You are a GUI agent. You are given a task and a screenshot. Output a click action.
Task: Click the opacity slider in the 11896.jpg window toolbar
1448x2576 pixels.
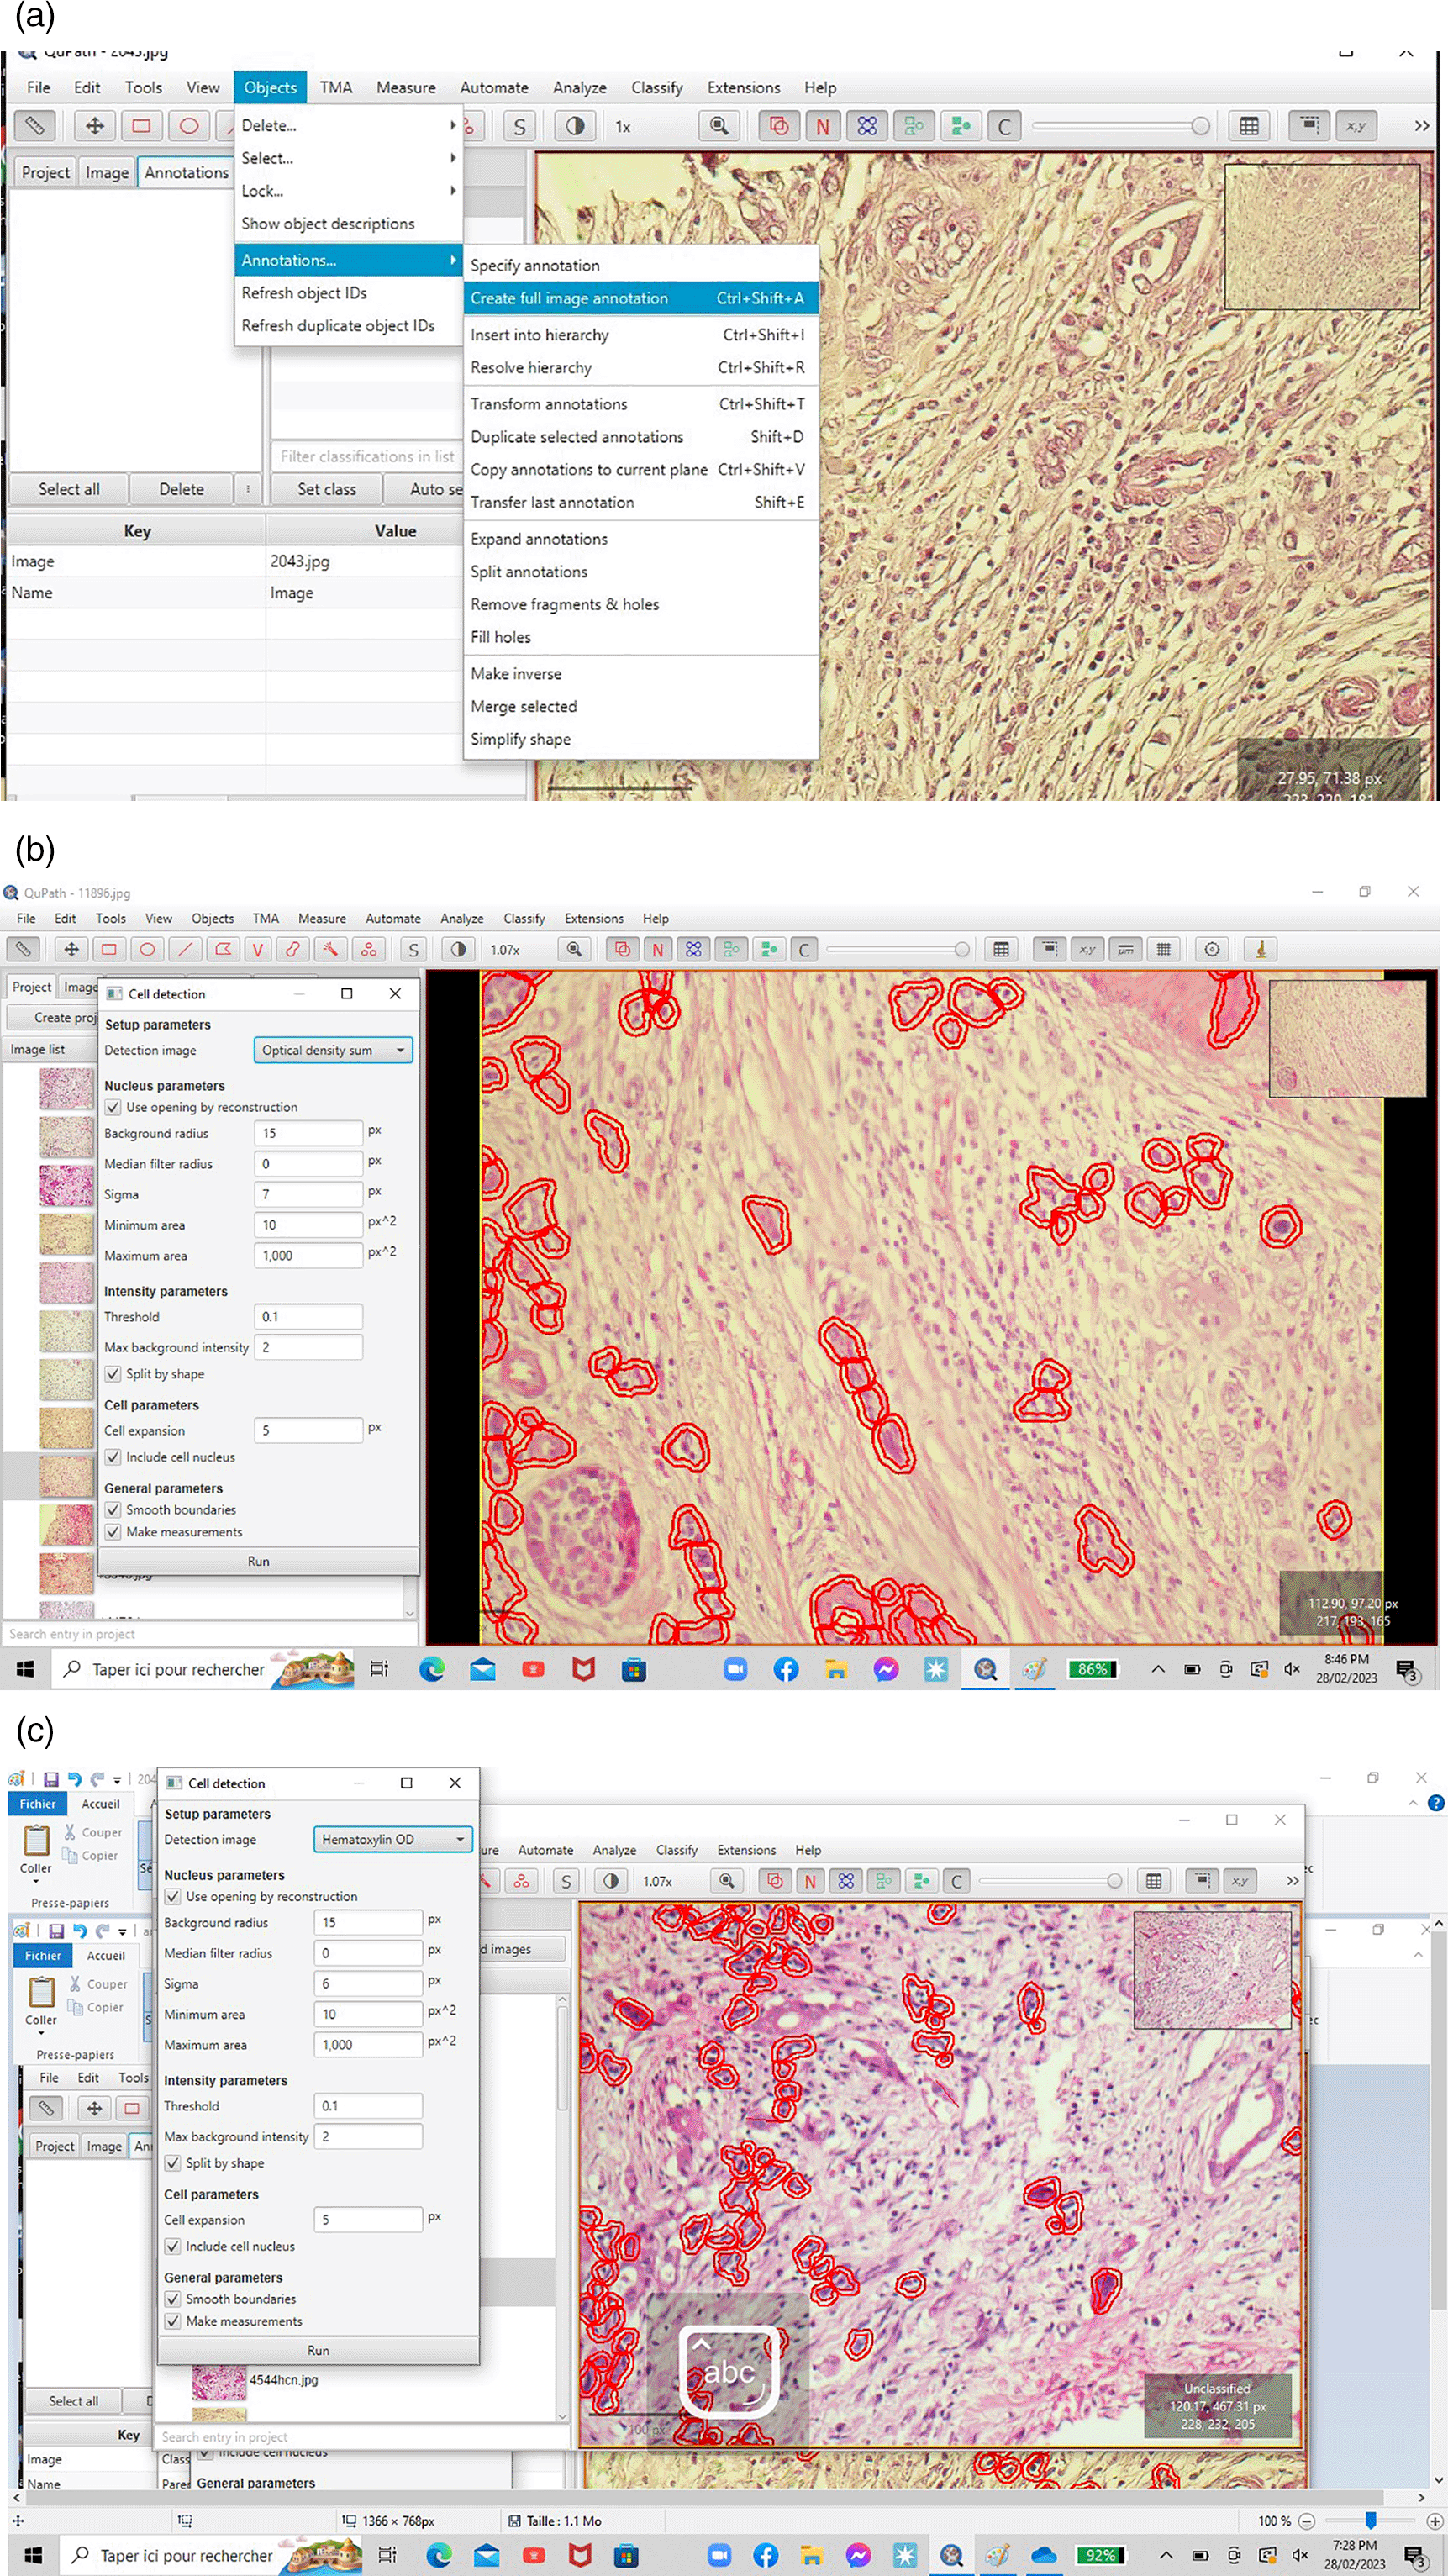point(896,949)
